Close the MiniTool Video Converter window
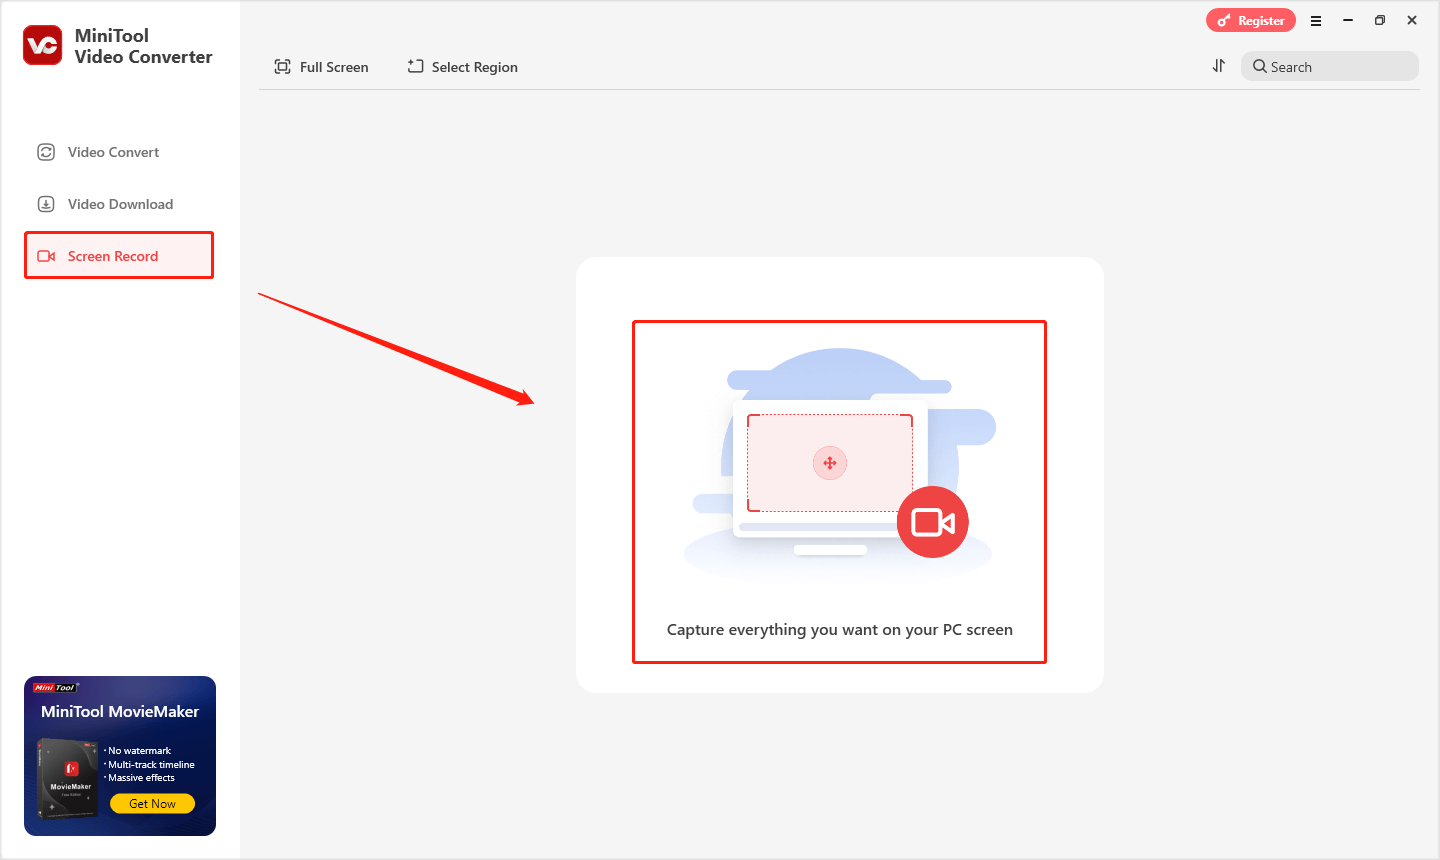This screenshot has width=1440, height=860. (1412, 20)
